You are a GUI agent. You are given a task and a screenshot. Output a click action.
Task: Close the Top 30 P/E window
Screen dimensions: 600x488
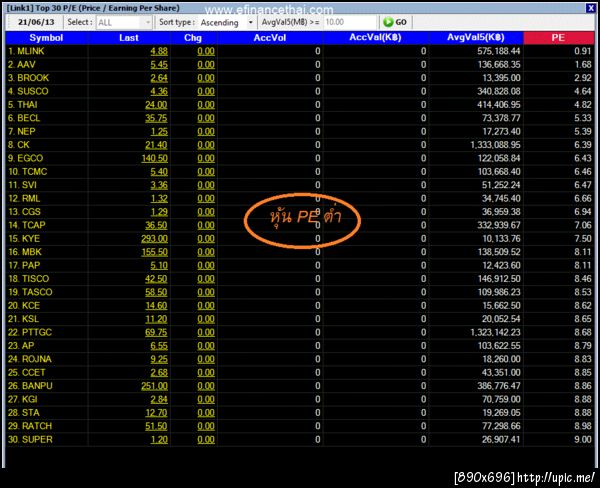[591, 8]
